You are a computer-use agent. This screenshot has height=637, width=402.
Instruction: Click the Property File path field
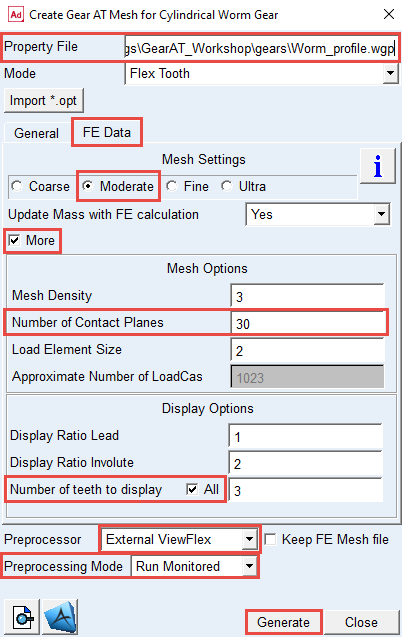261,48
